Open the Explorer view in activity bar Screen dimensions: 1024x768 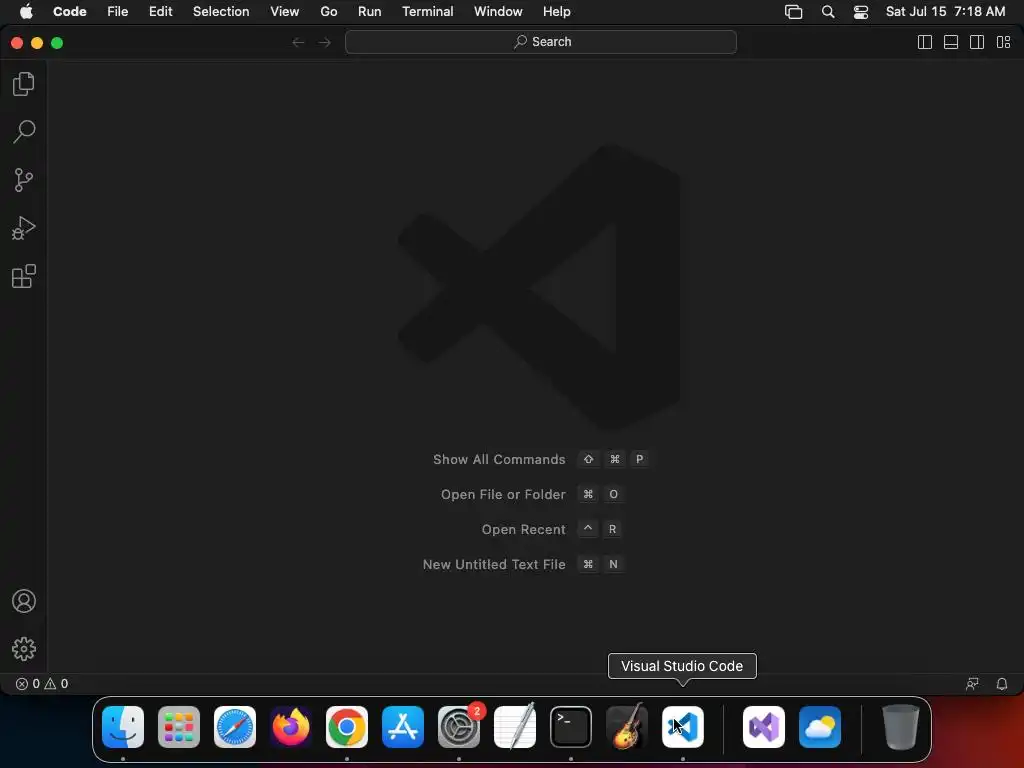coord(24,84)
